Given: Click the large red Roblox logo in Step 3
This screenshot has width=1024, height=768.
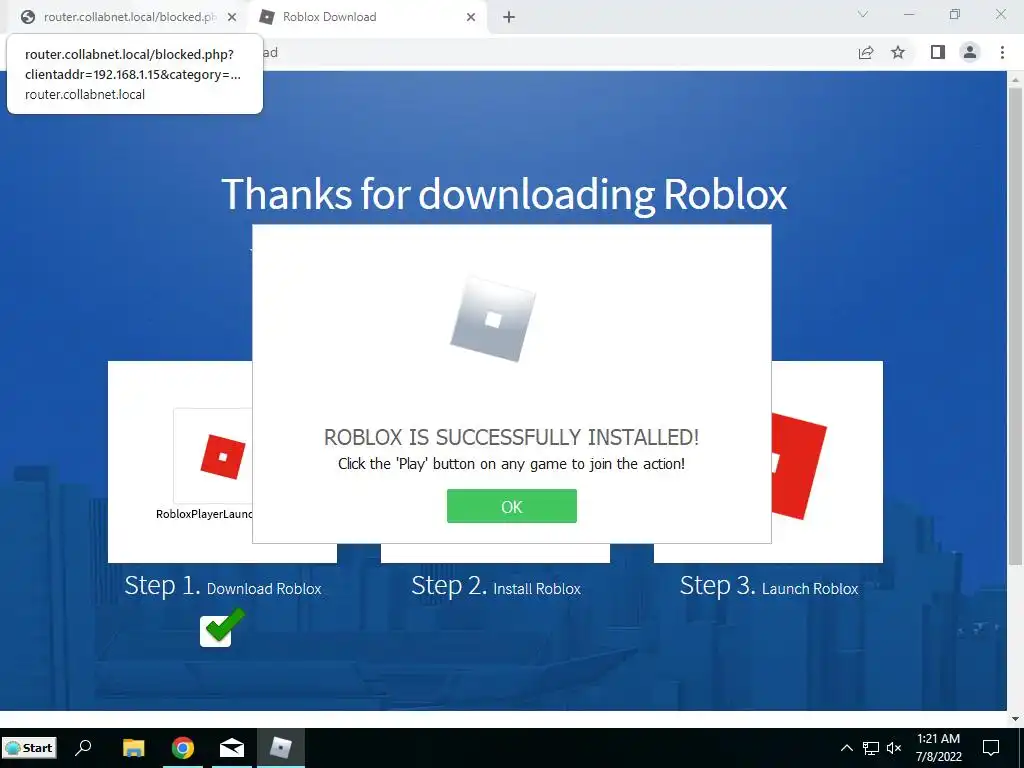Looking at the screenshot, I should (799, 466).
